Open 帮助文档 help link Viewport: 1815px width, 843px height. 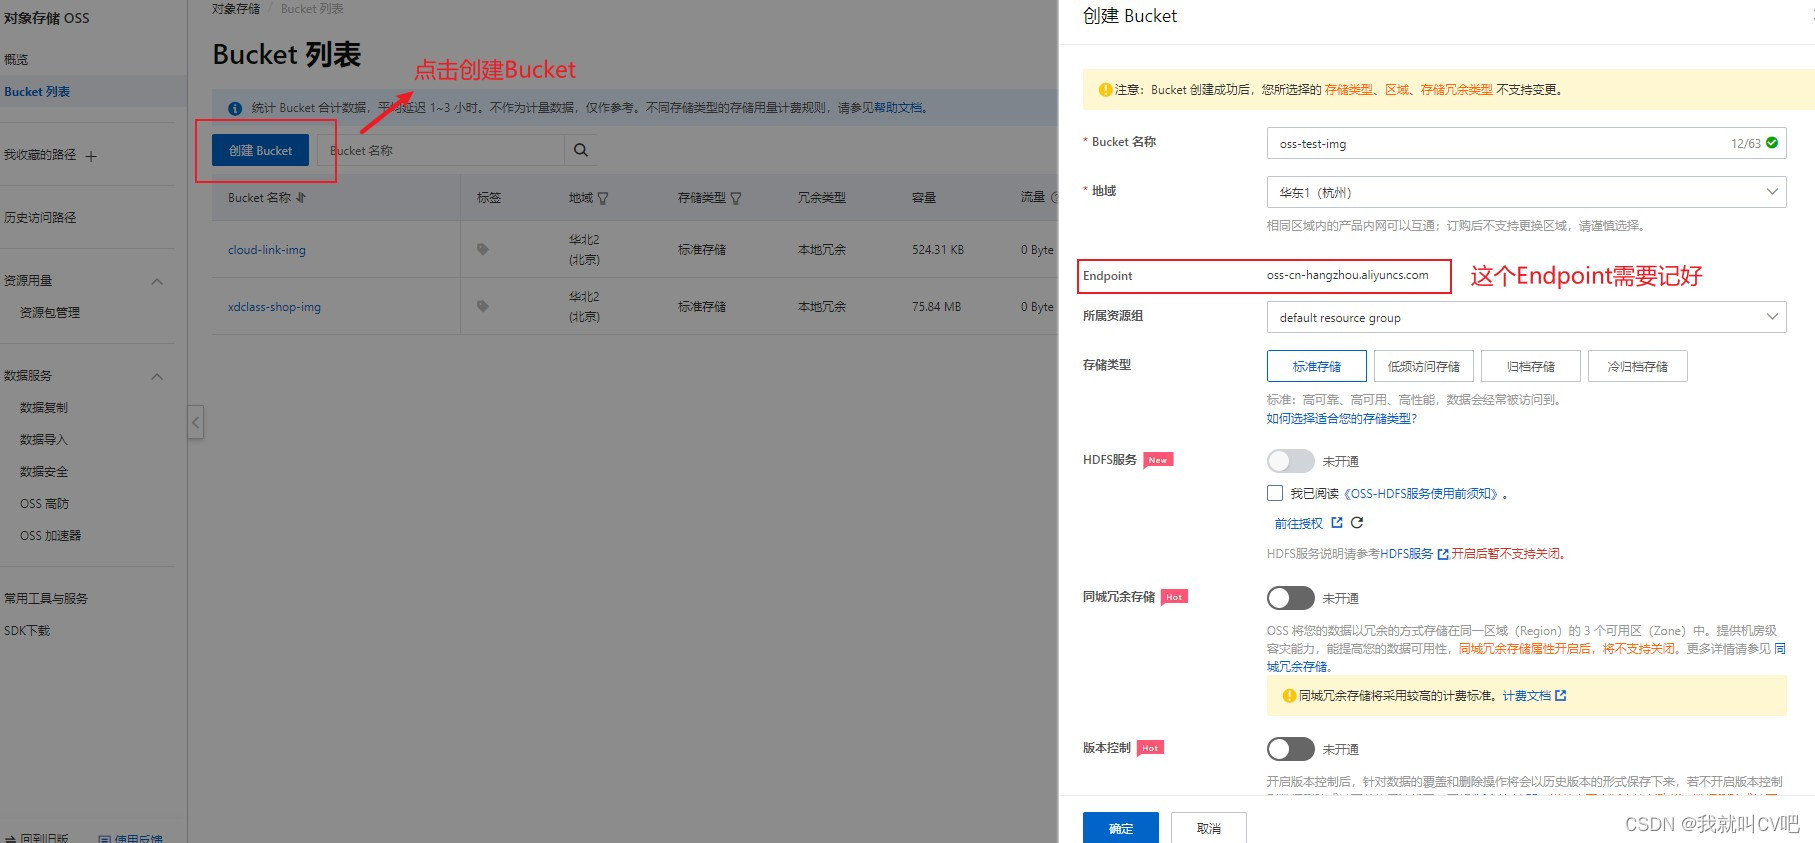tap(898, 108)
